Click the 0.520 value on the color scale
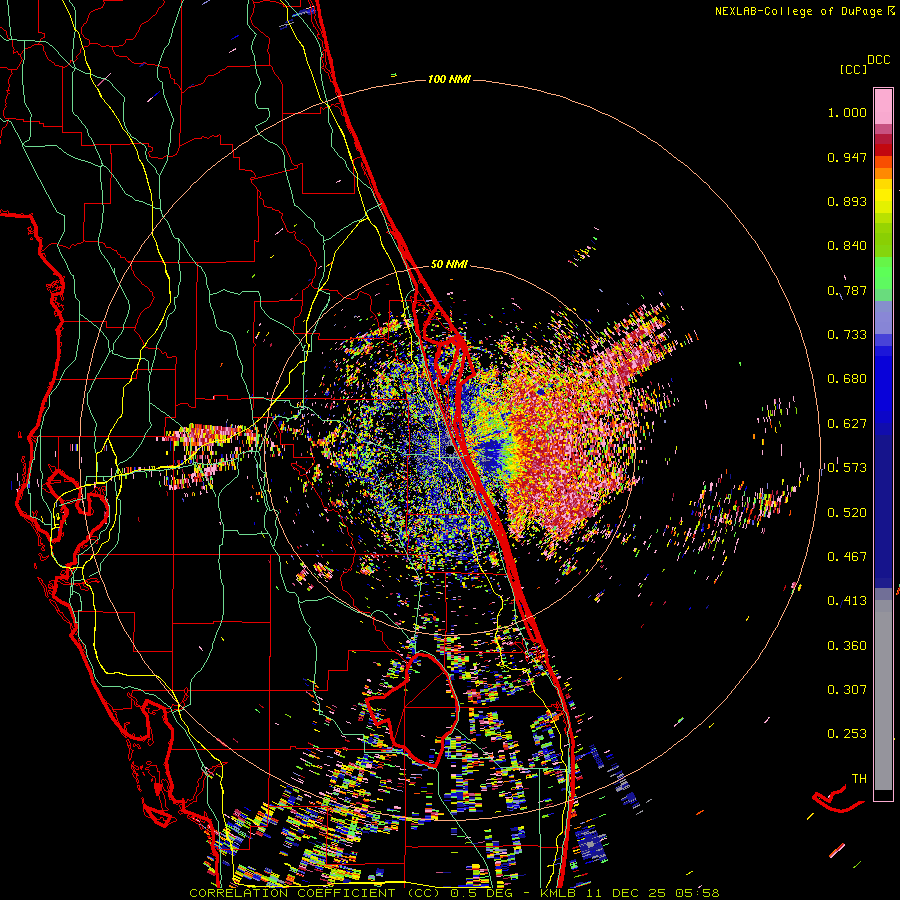Screen dimensions: 900x900 [847, 513]
